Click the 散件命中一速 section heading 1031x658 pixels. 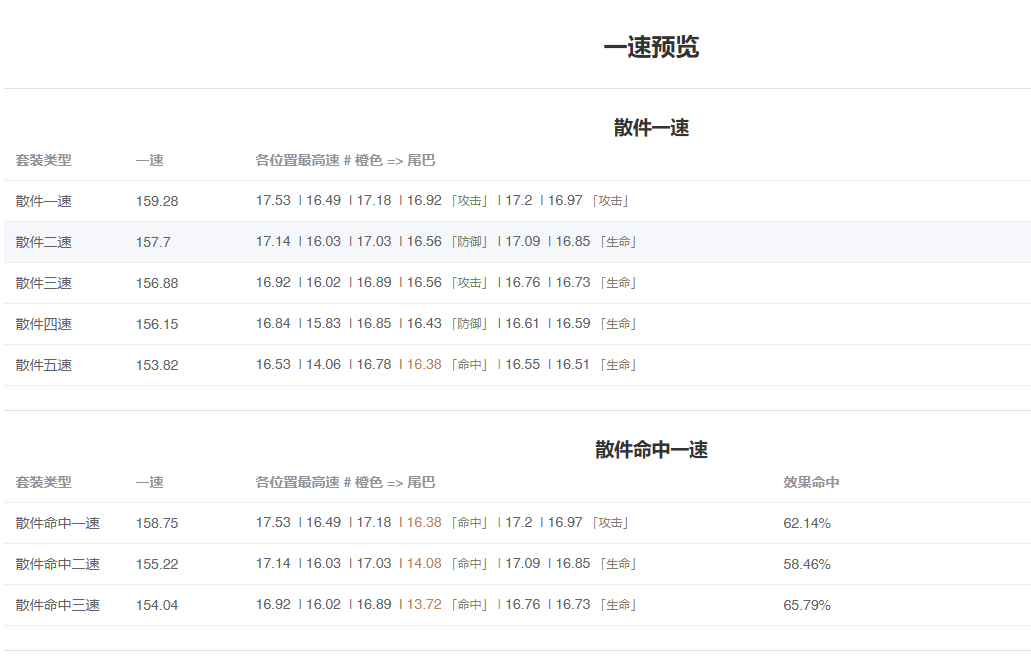click(x=652, y=450)
